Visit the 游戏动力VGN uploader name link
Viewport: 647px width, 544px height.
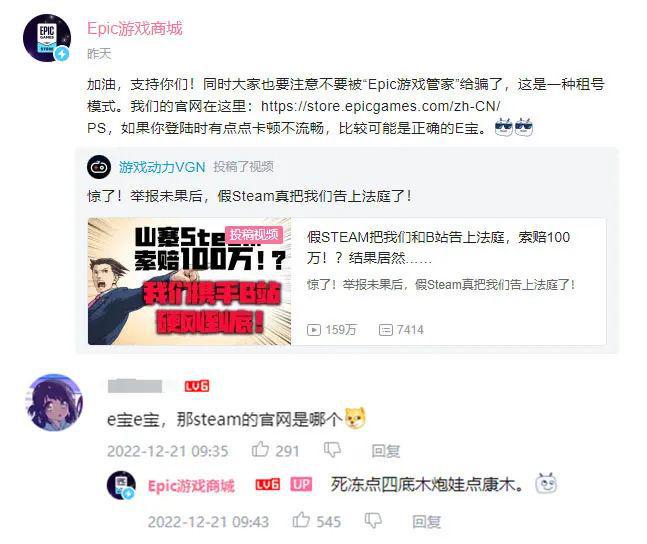162,167
